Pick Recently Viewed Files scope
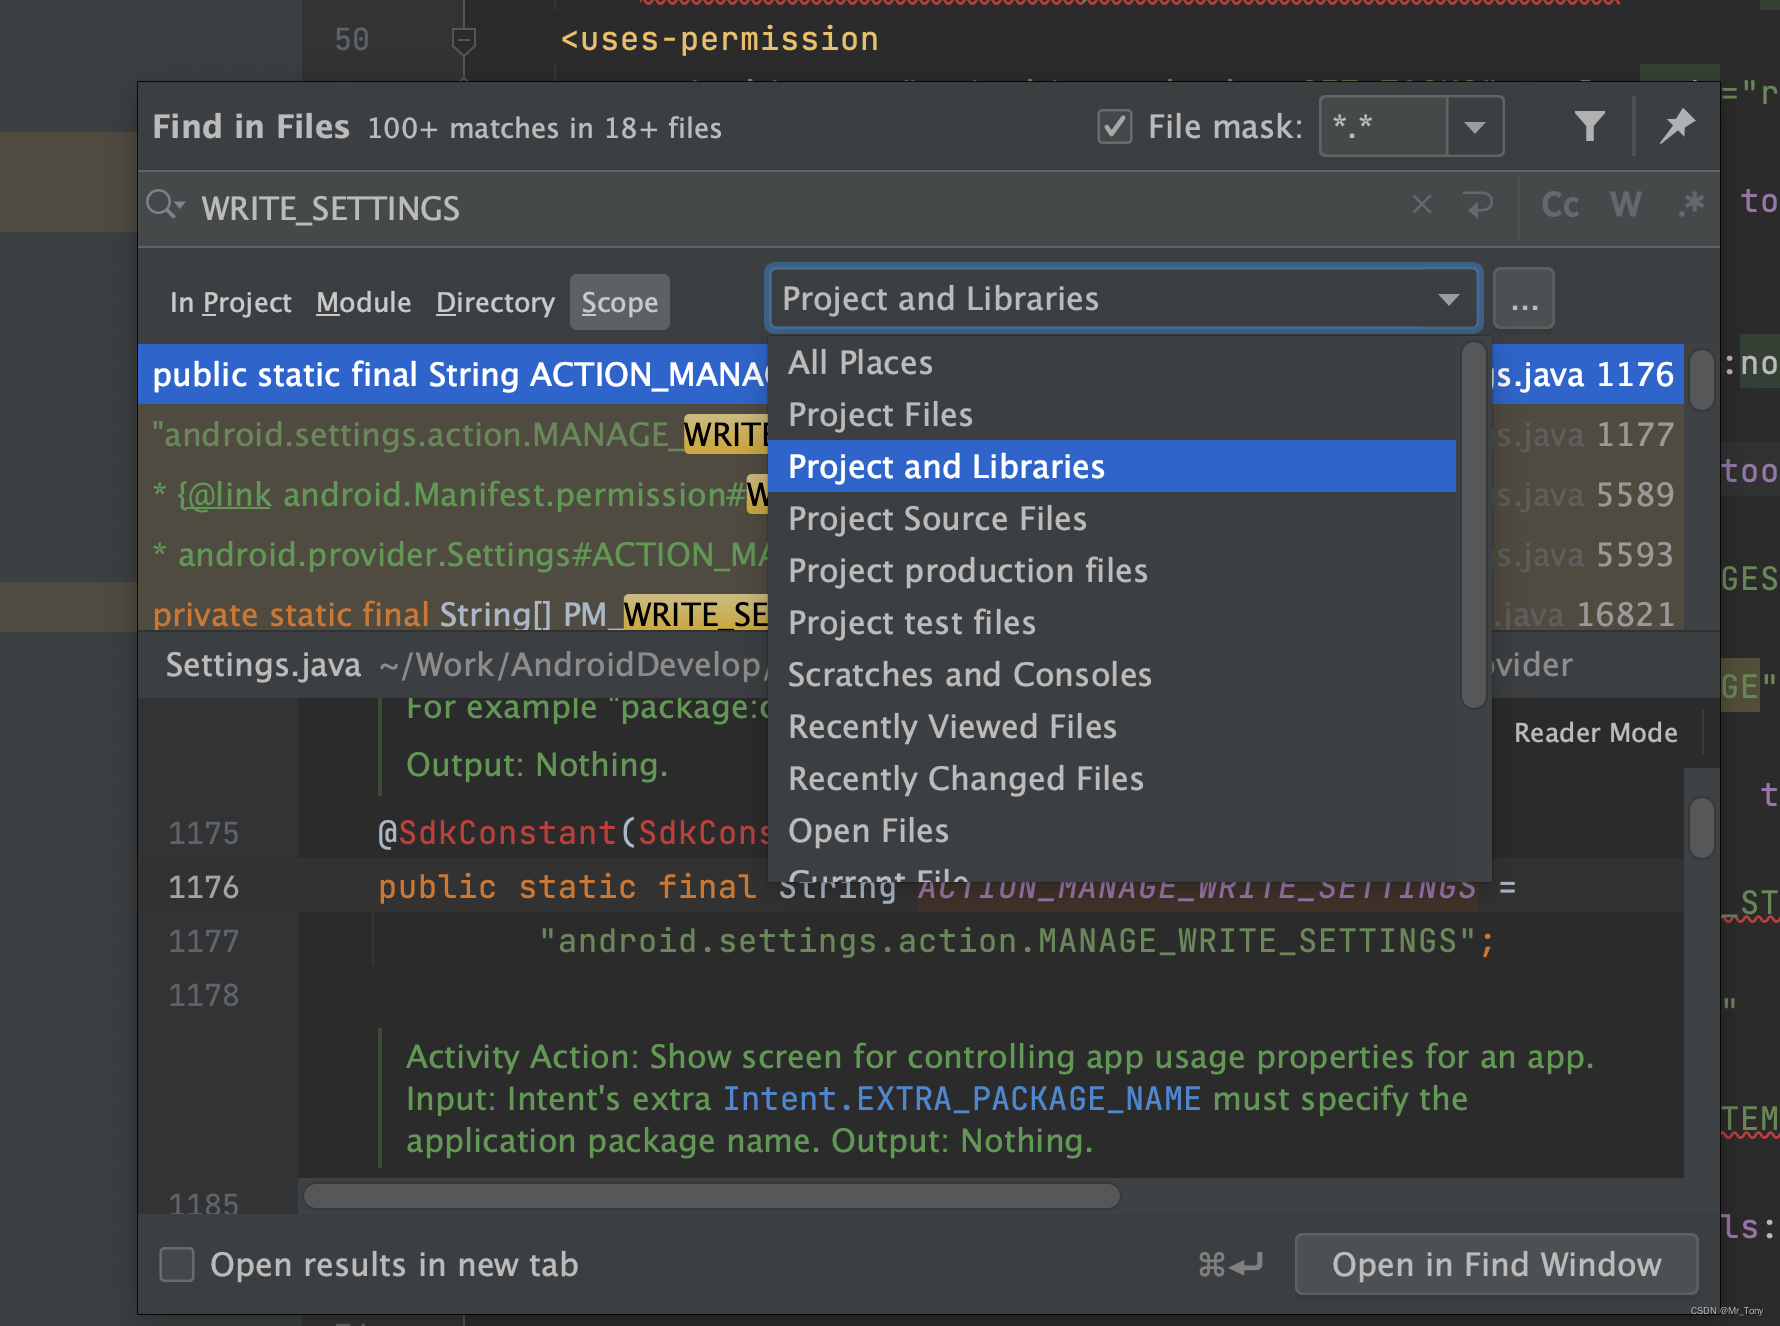 [x=1112, y=726]
